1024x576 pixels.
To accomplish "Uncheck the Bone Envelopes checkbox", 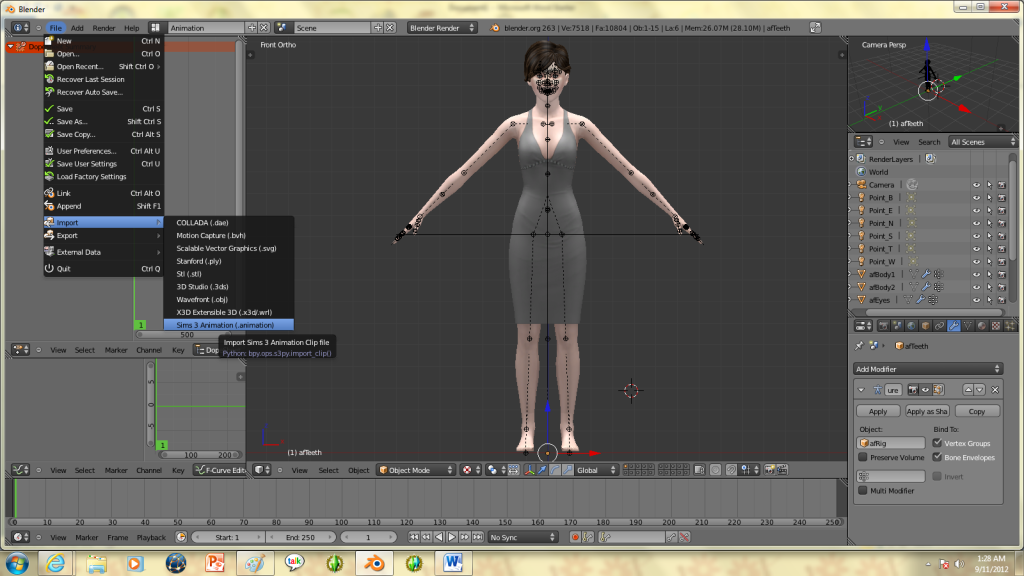I will 937,457.
